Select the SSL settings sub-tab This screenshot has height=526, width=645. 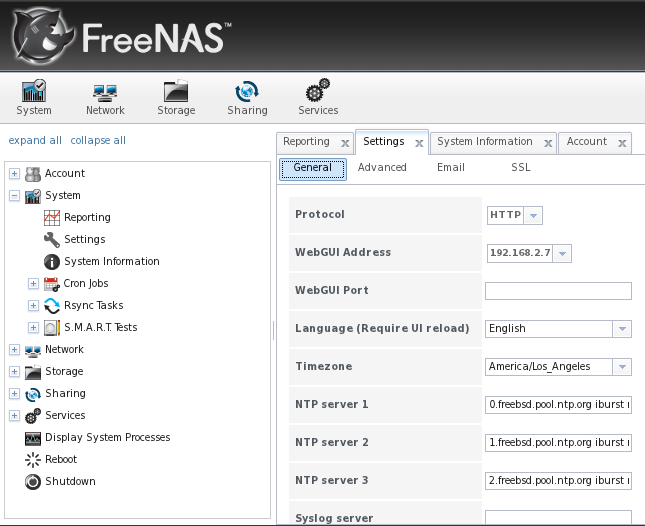[x=521, y=167]
